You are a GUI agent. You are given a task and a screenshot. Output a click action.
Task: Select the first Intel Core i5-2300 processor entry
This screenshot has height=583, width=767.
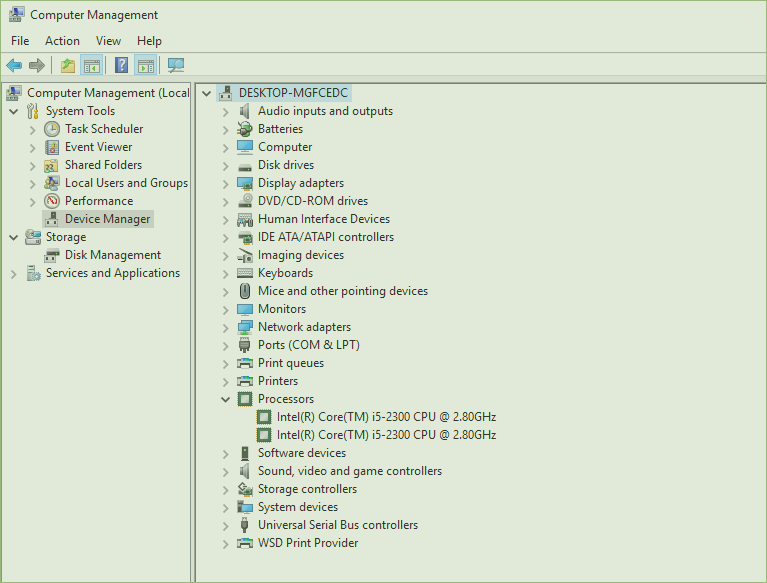coord(386,417)
